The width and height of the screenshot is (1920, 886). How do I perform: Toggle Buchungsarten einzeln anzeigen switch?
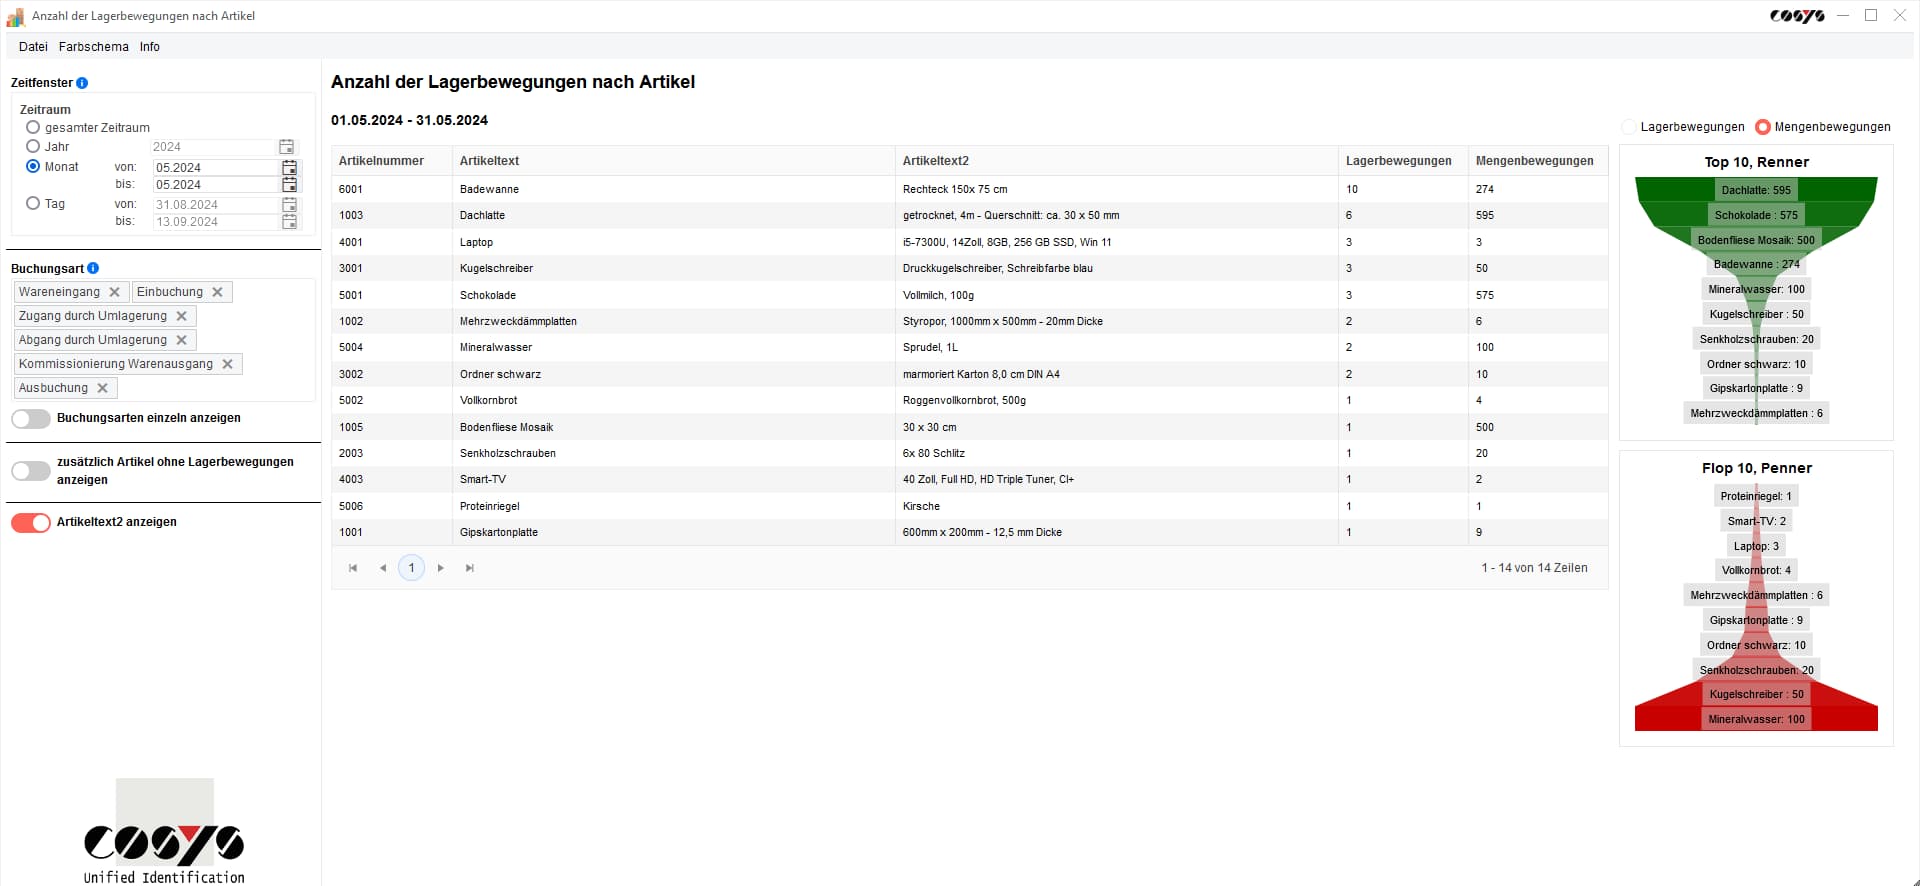[31, 419]
